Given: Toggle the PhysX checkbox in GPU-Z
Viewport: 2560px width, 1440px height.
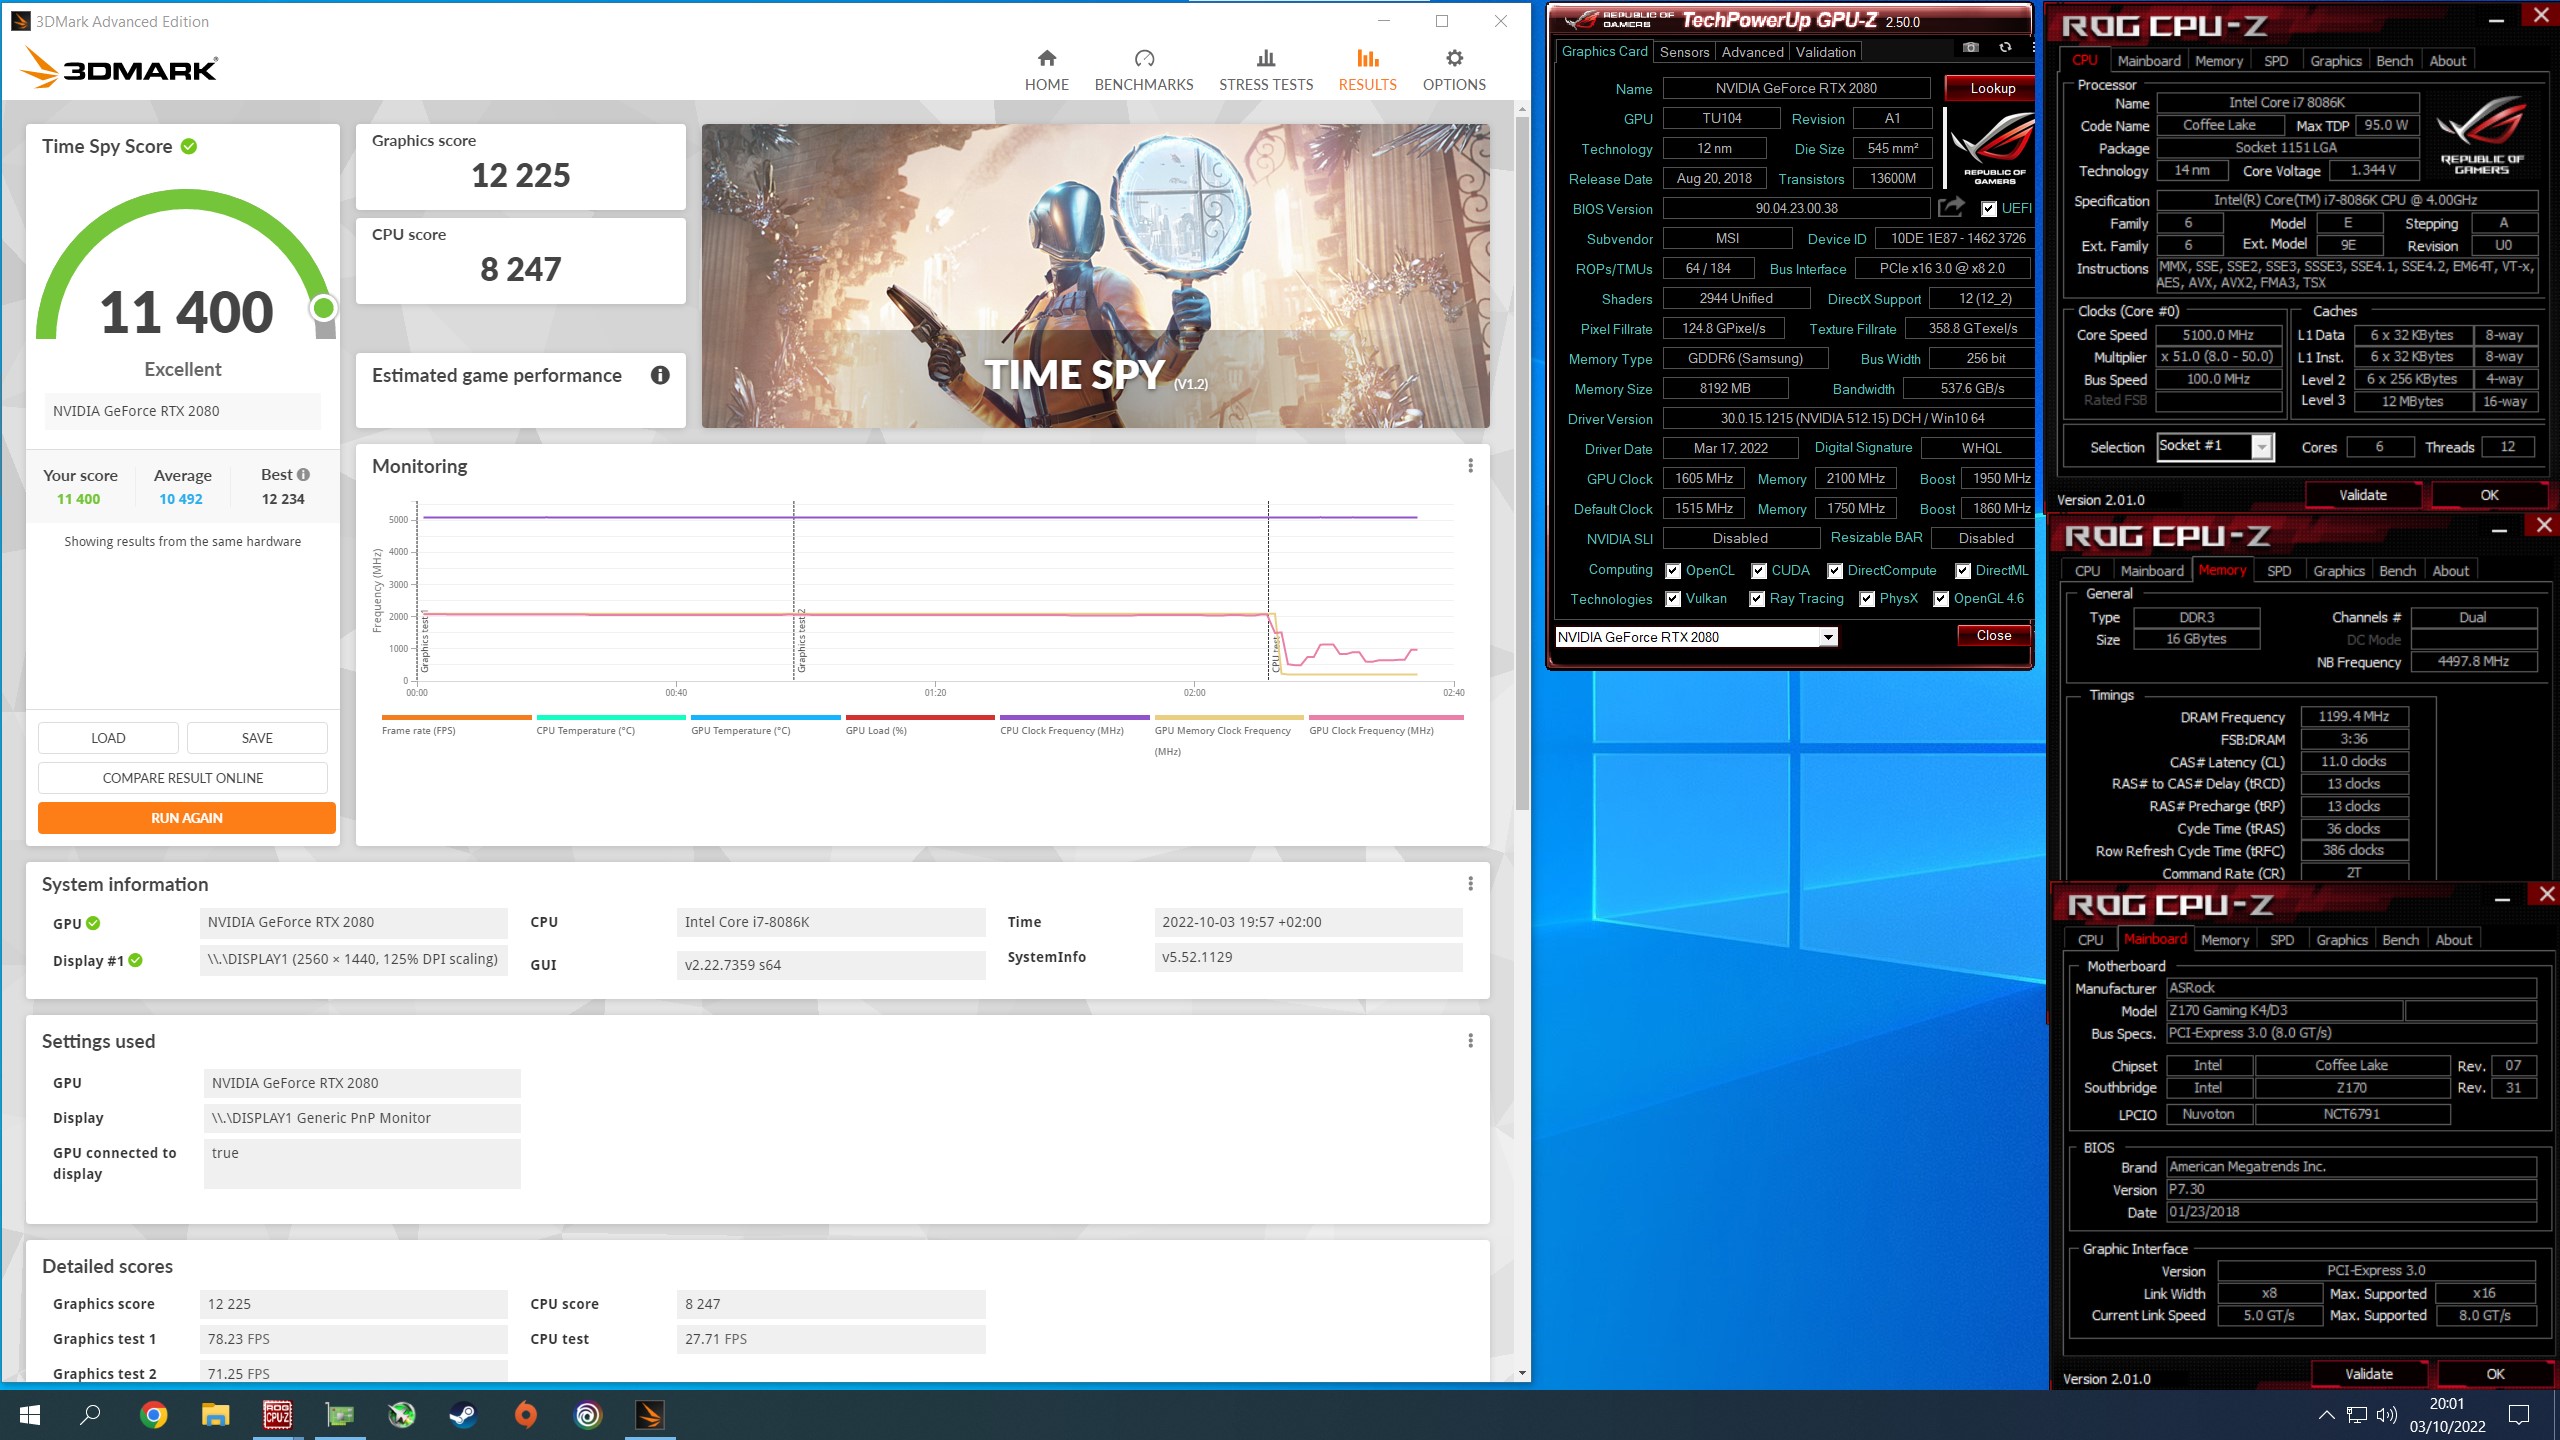Looking at the screenshot, I should pos(1867,599).
